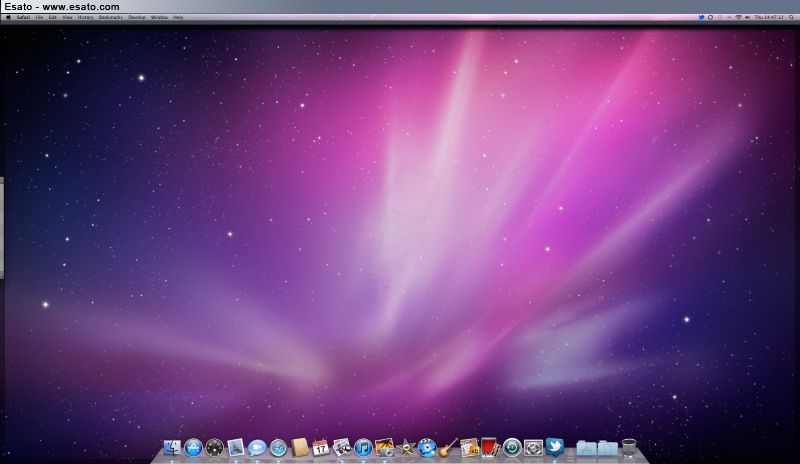This screenshot has width=800, height=464.
Task: Open Safari compass icon in the Dock
Action: click(x=279, y=448)
